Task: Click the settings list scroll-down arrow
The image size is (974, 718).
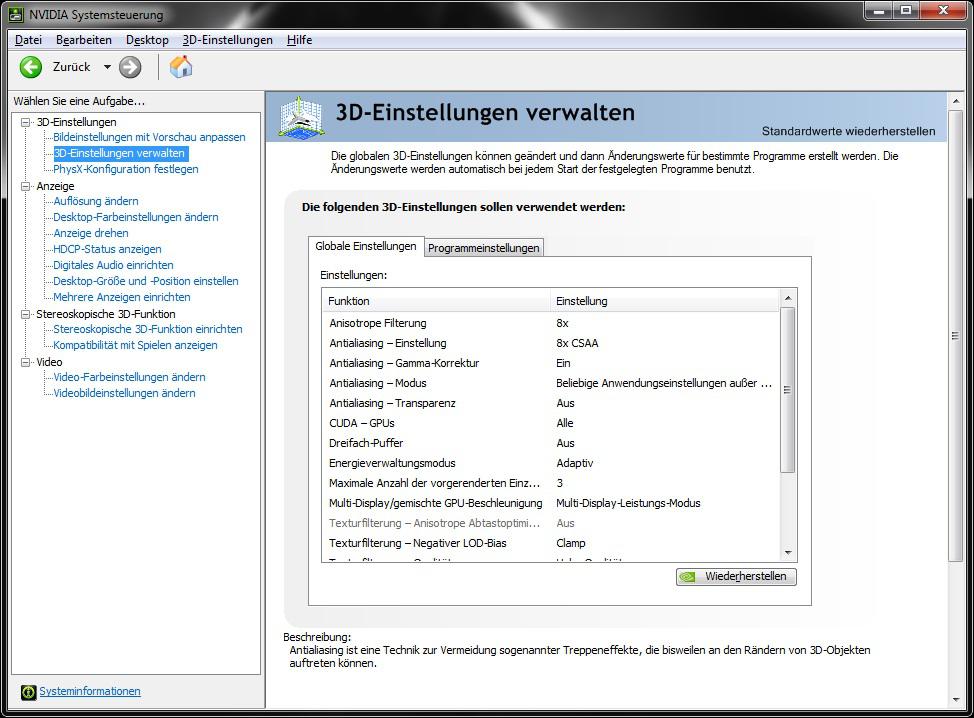Action: 788,553
